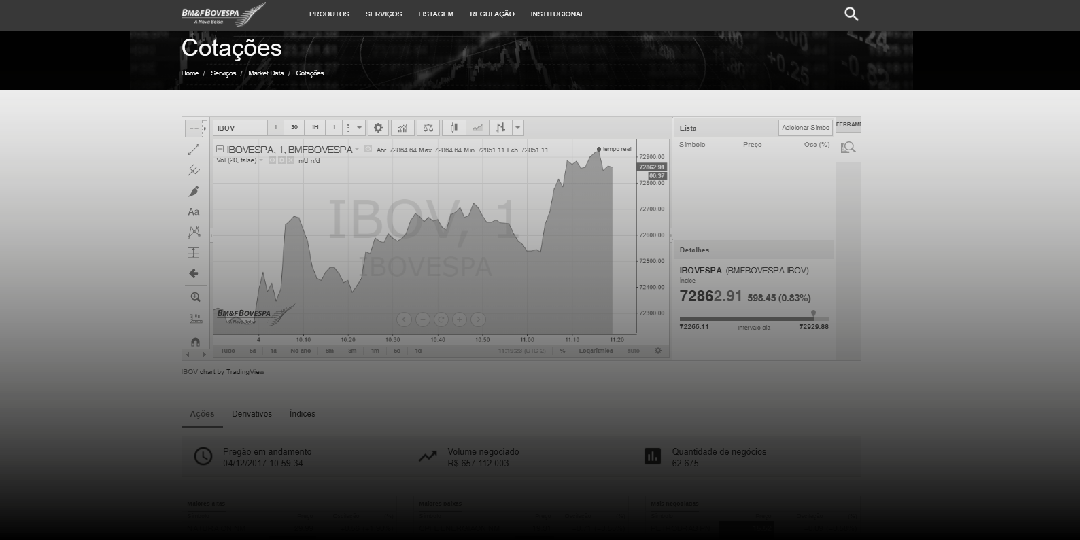Follow the Market Data breadcrumb link
Viewport: 1080px width, 540px height.
click(266, 73)
